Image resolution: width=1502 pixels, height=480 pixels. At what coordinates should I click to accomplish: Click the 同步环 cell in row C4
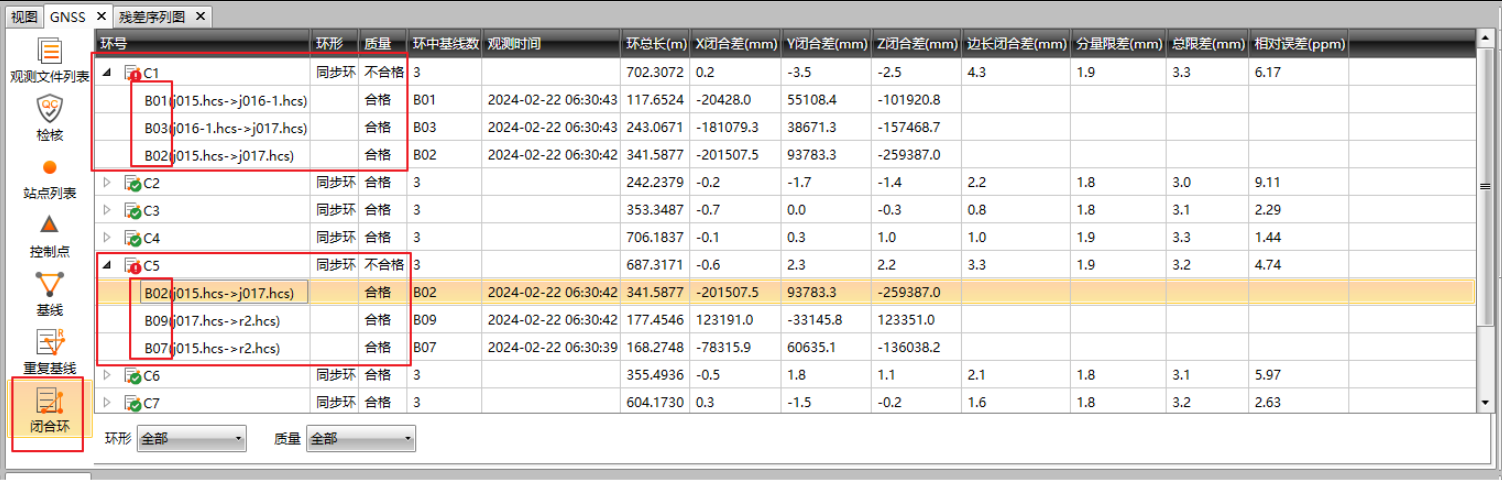tap(335, 238)
